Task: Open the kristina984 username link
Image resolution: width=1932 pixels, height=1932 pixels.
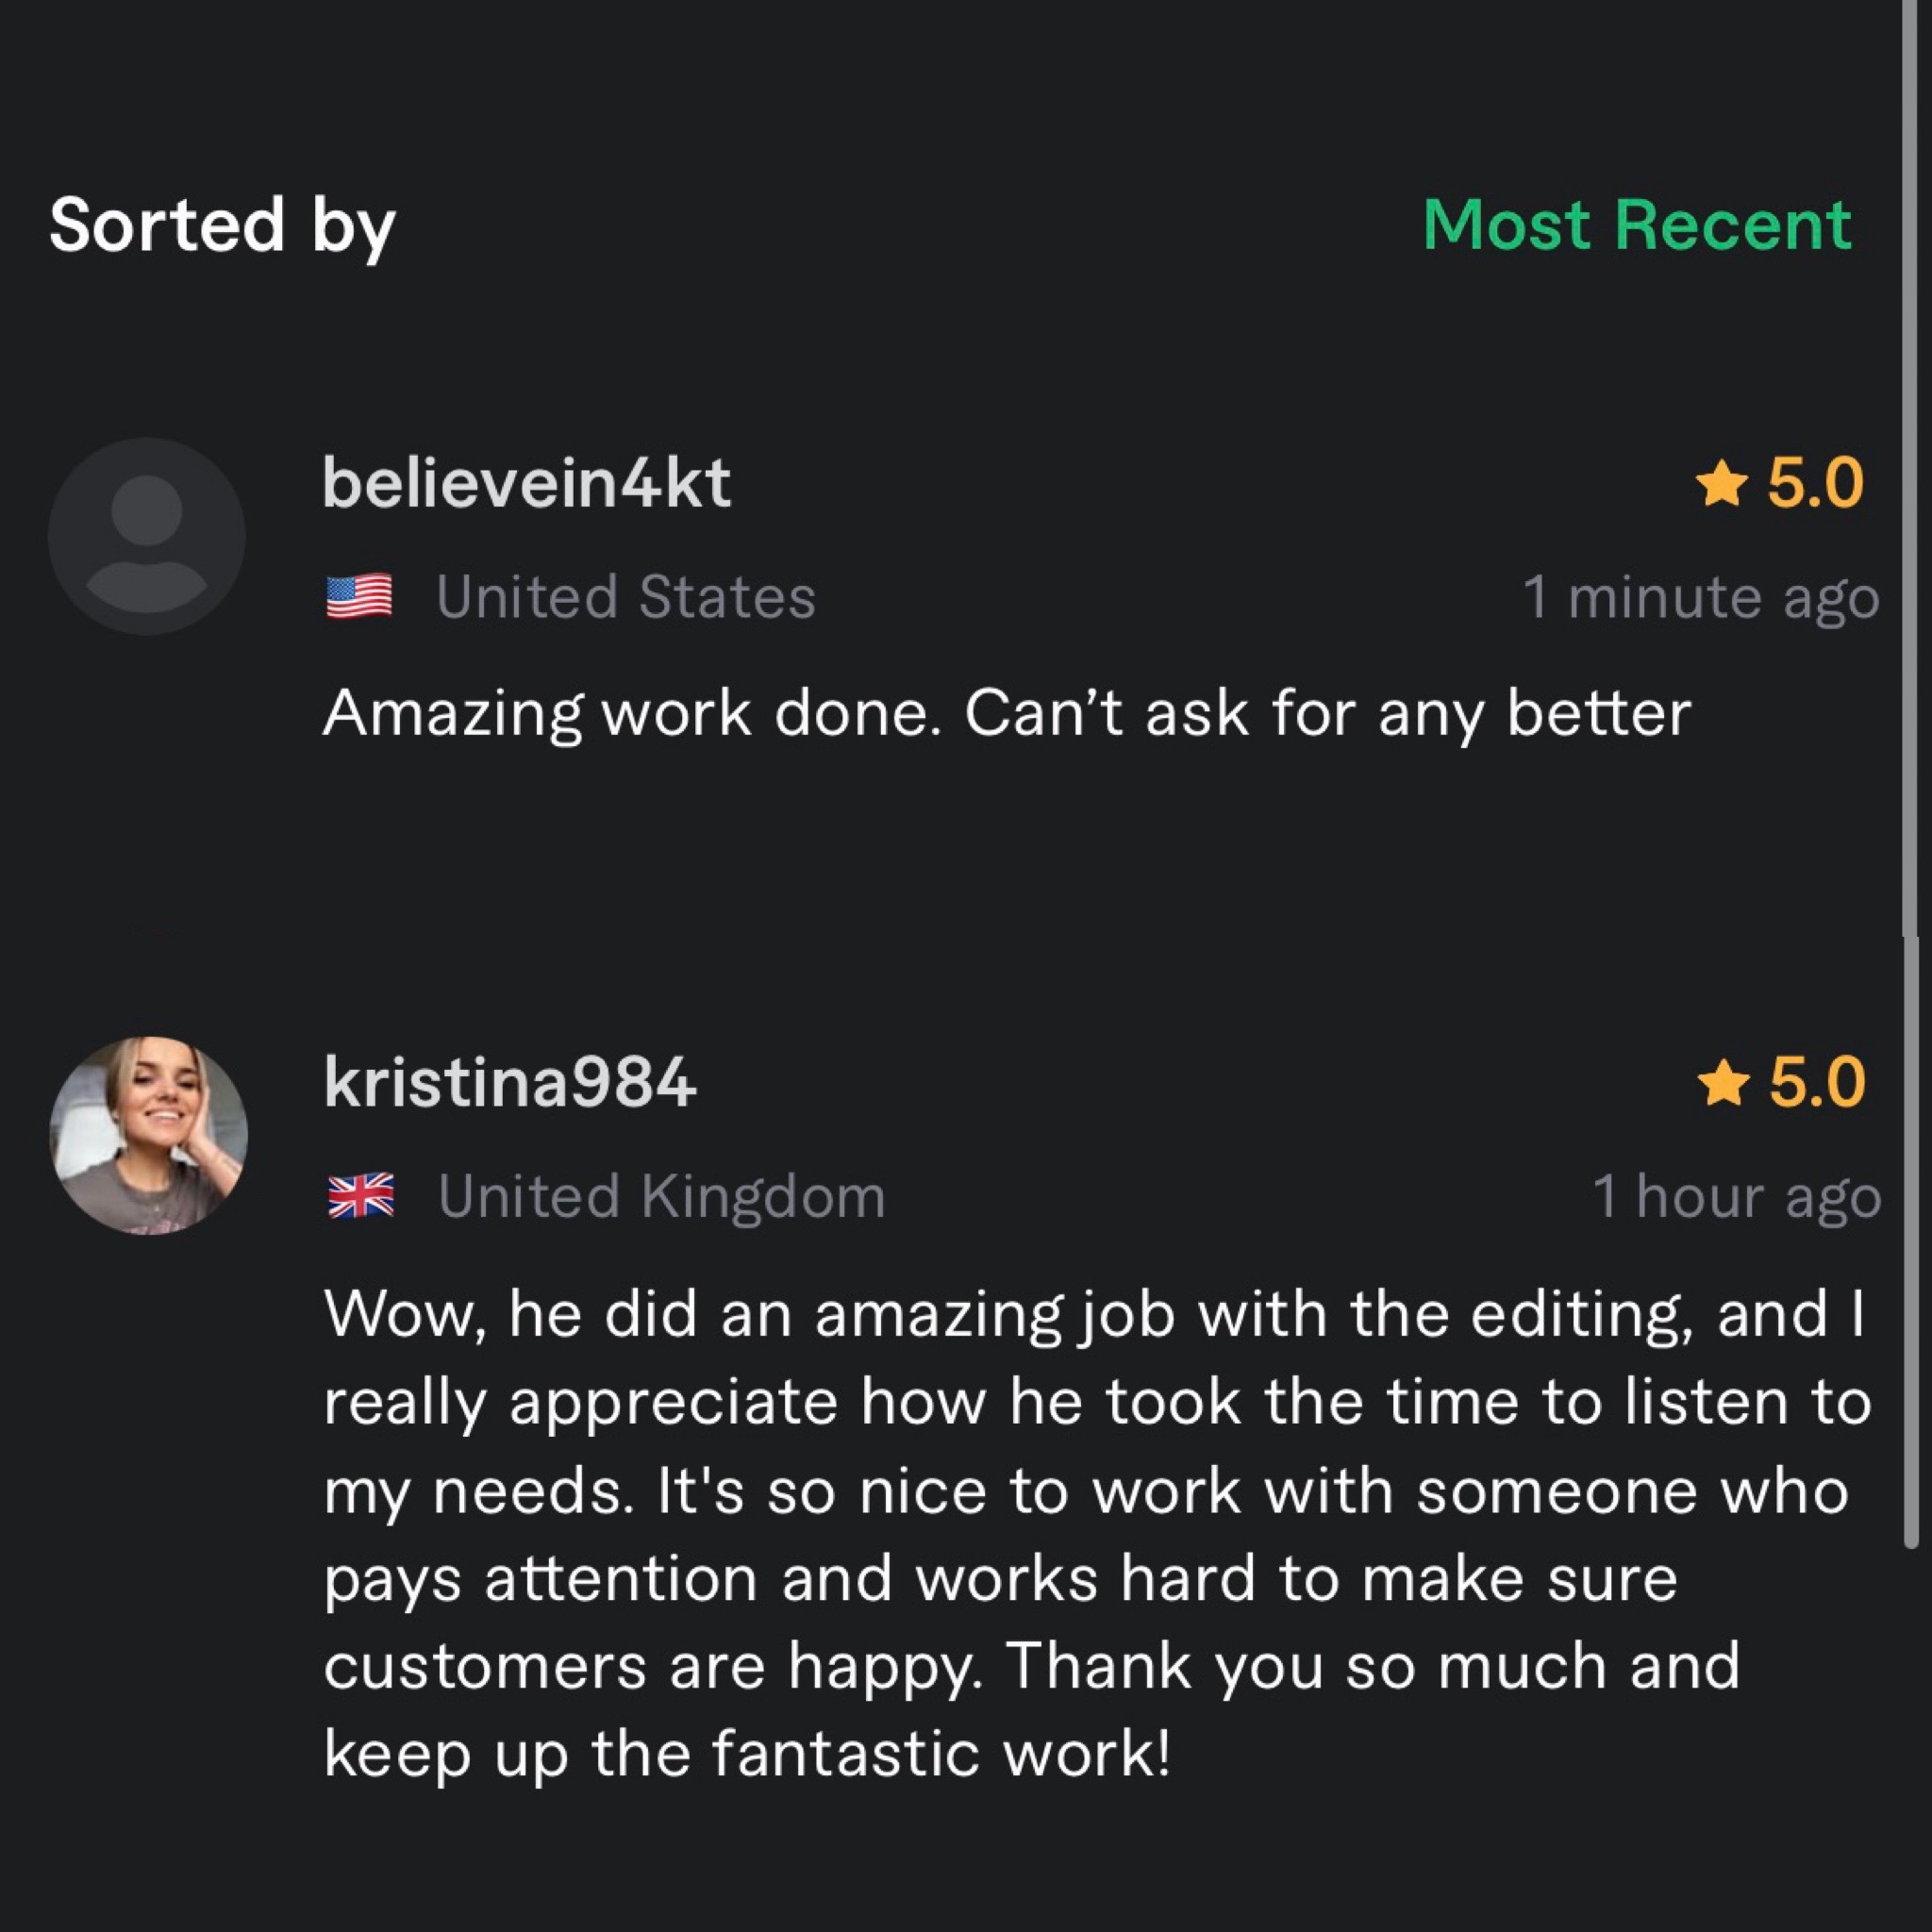Action: point(510,1083)
